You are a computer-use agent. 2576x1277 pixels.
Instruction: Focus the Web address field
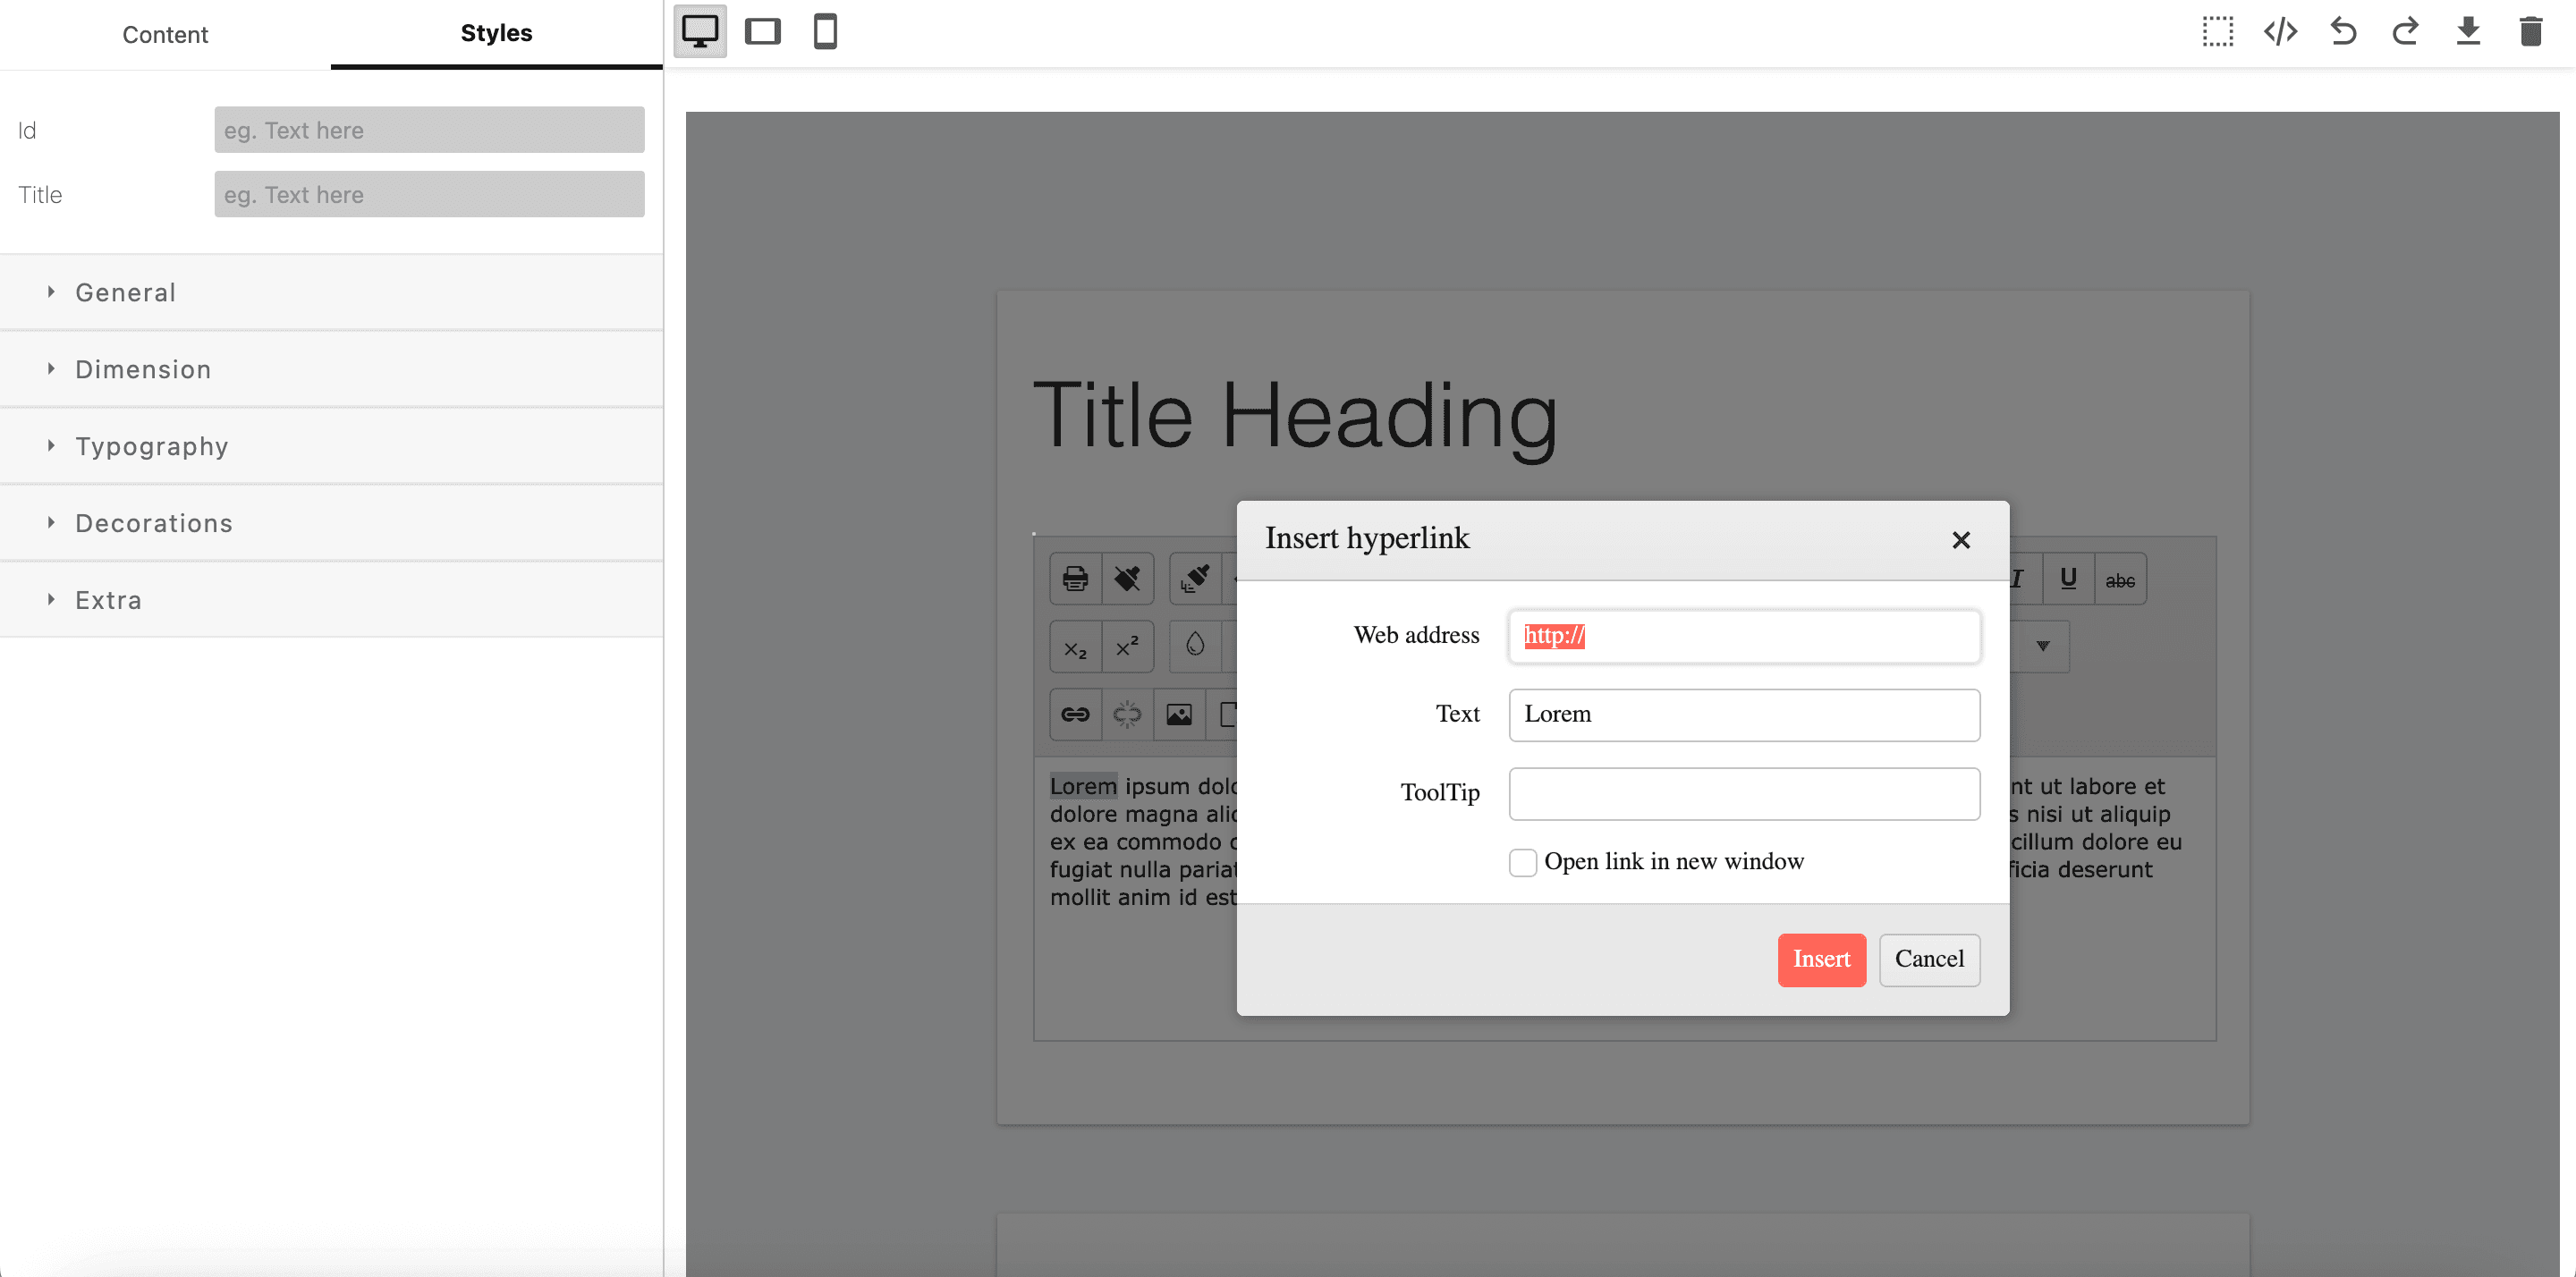[x=1744, y=636]
